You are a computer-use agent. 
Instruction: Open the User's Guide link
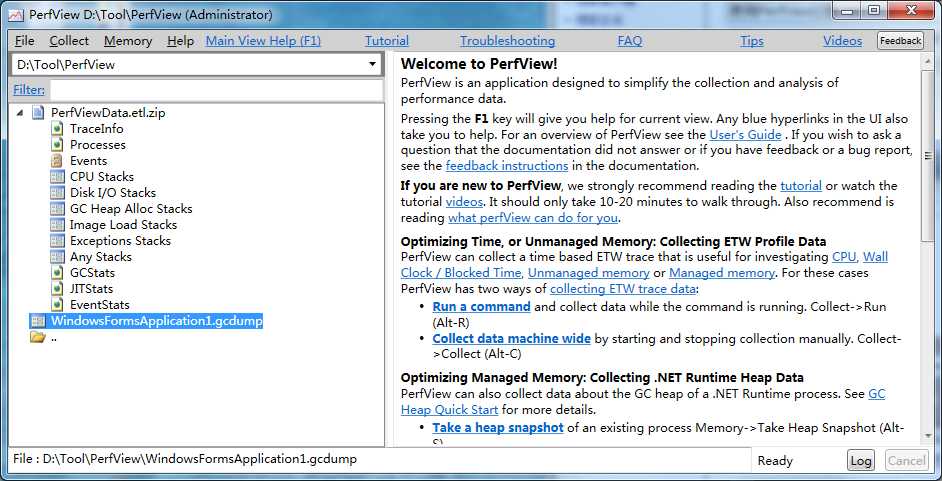(x=746, y=135)
